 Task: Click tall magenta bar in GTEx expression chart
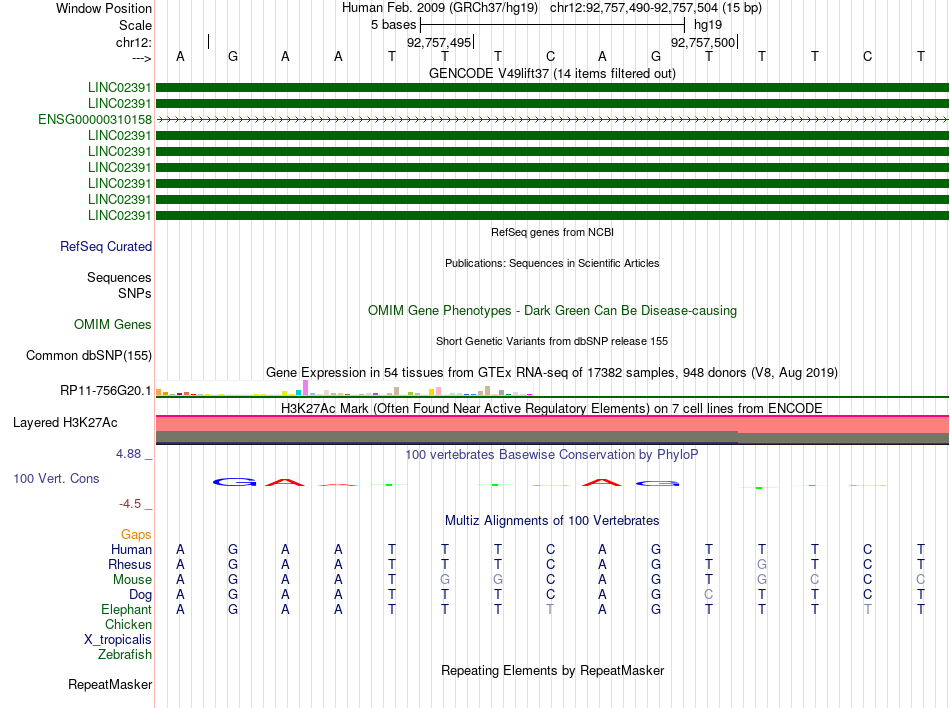(305, 388)
